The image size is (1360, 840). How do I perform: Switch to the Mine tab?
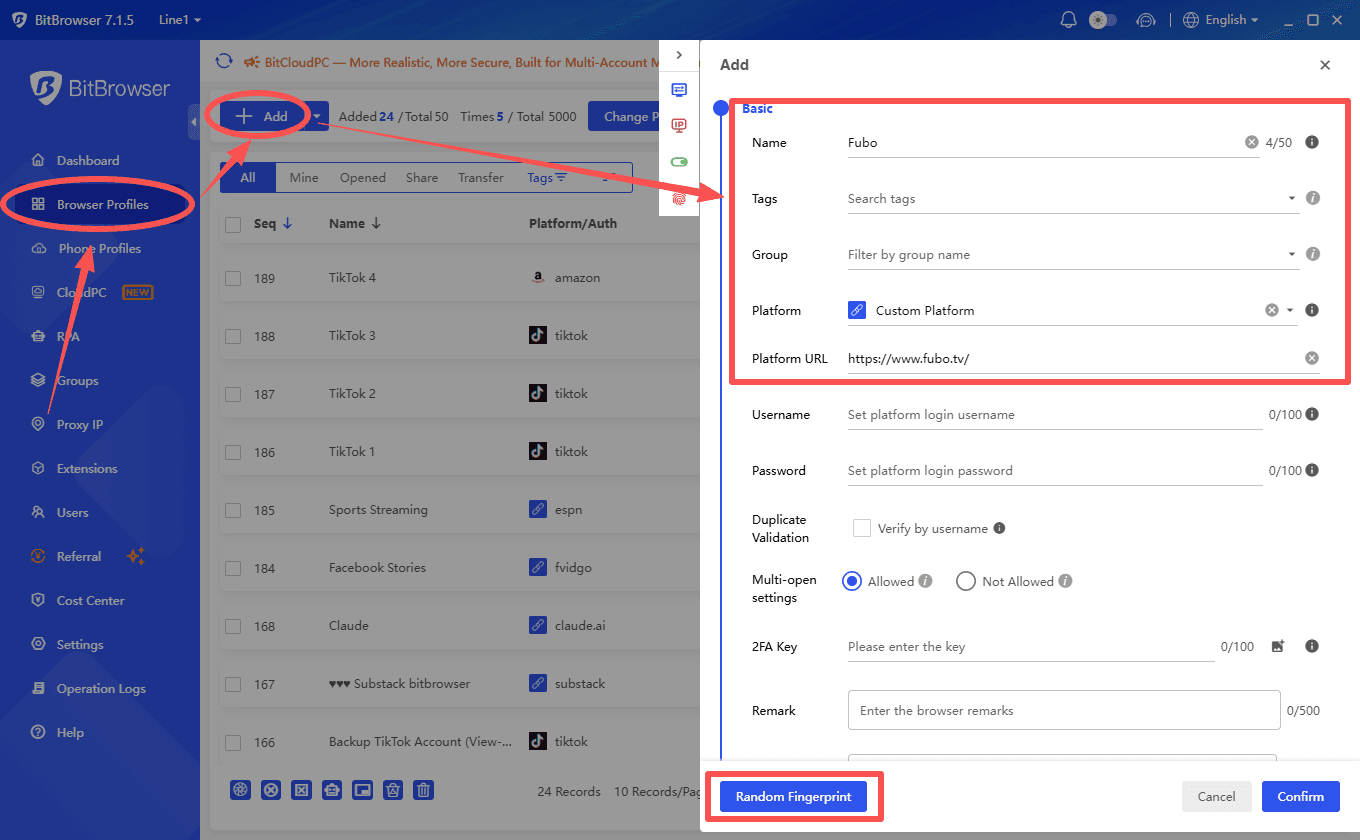pyautogui.click(x=304, y=178)
